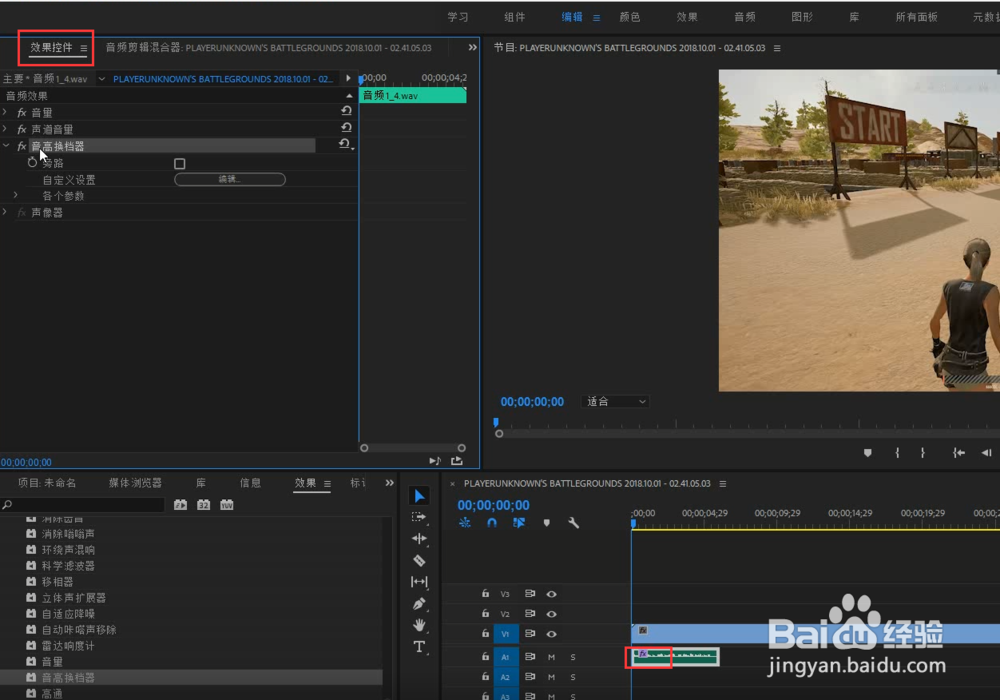The image size is (1000, 700).
Task: Open Program monitor panel menu icon
Action: (777, 48)
